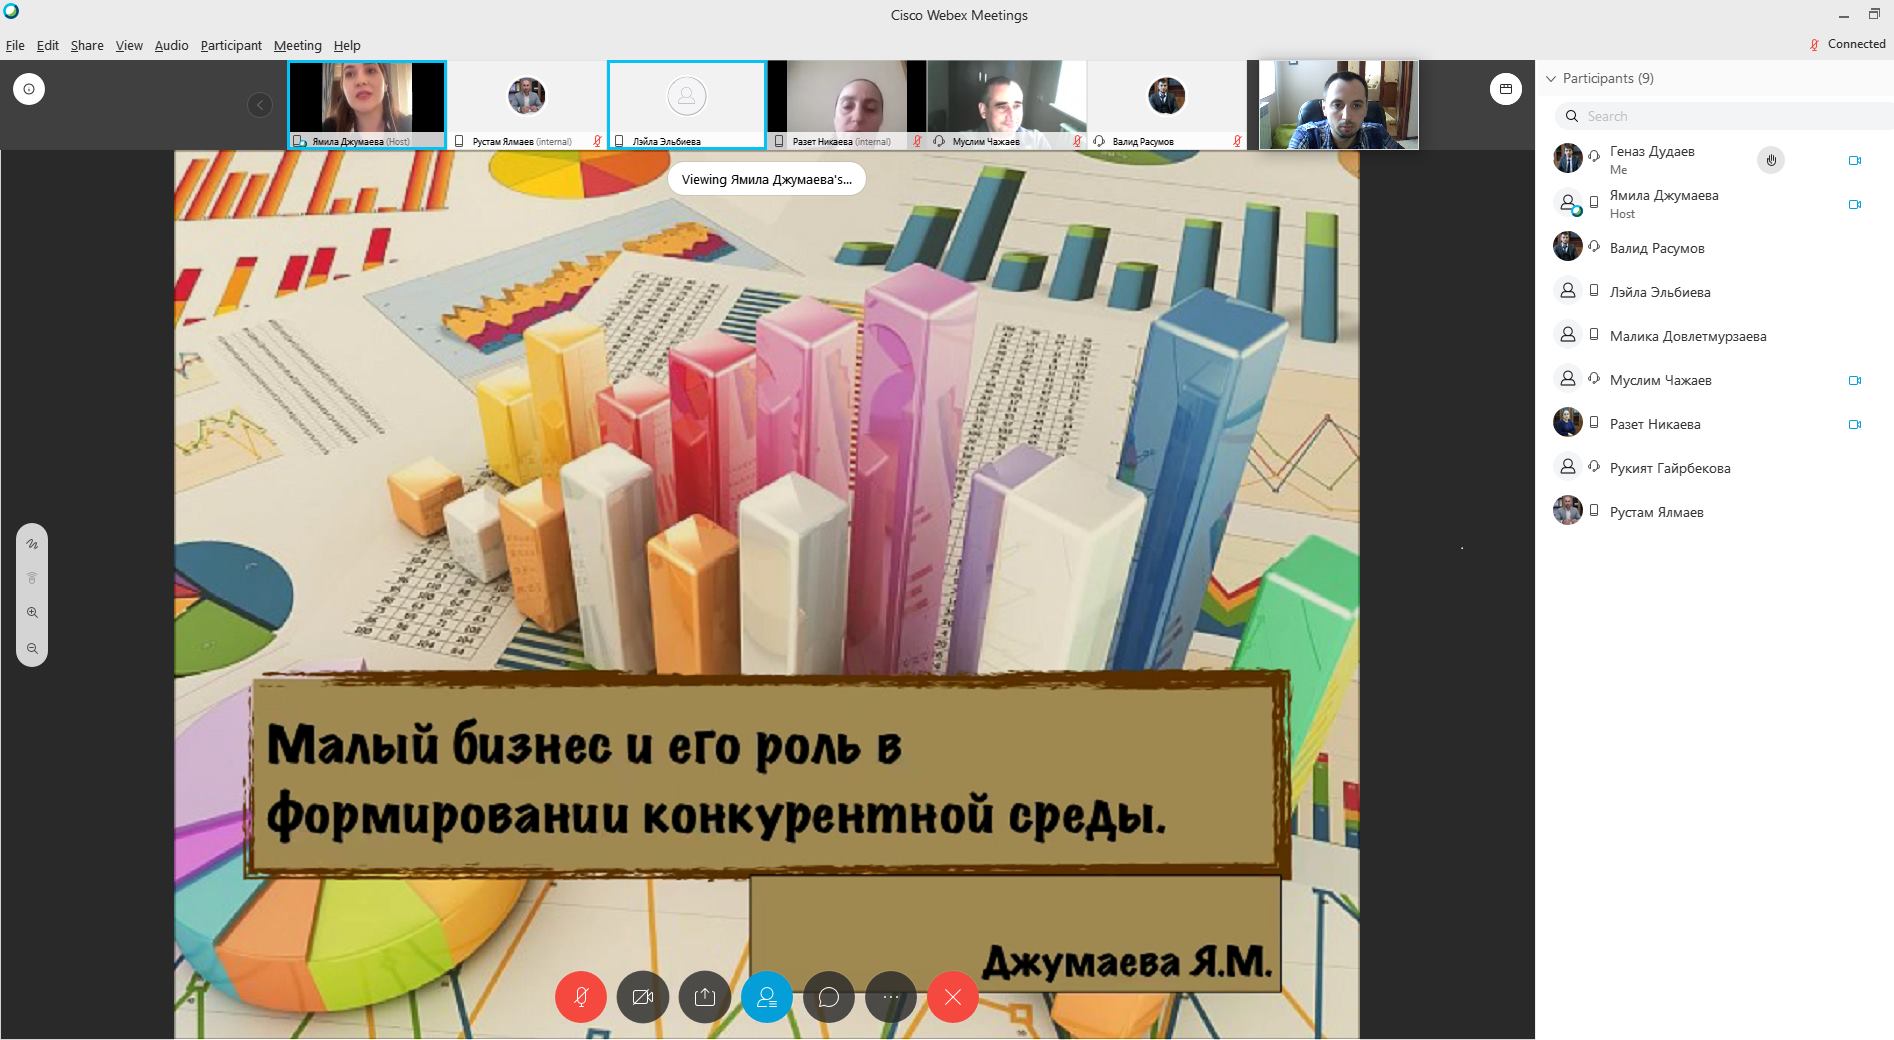Lower raised hand for Геназ Дудаев
Image resolution: width=1894 pixels, height=1040 pixels.
(x=1771, y=160)
